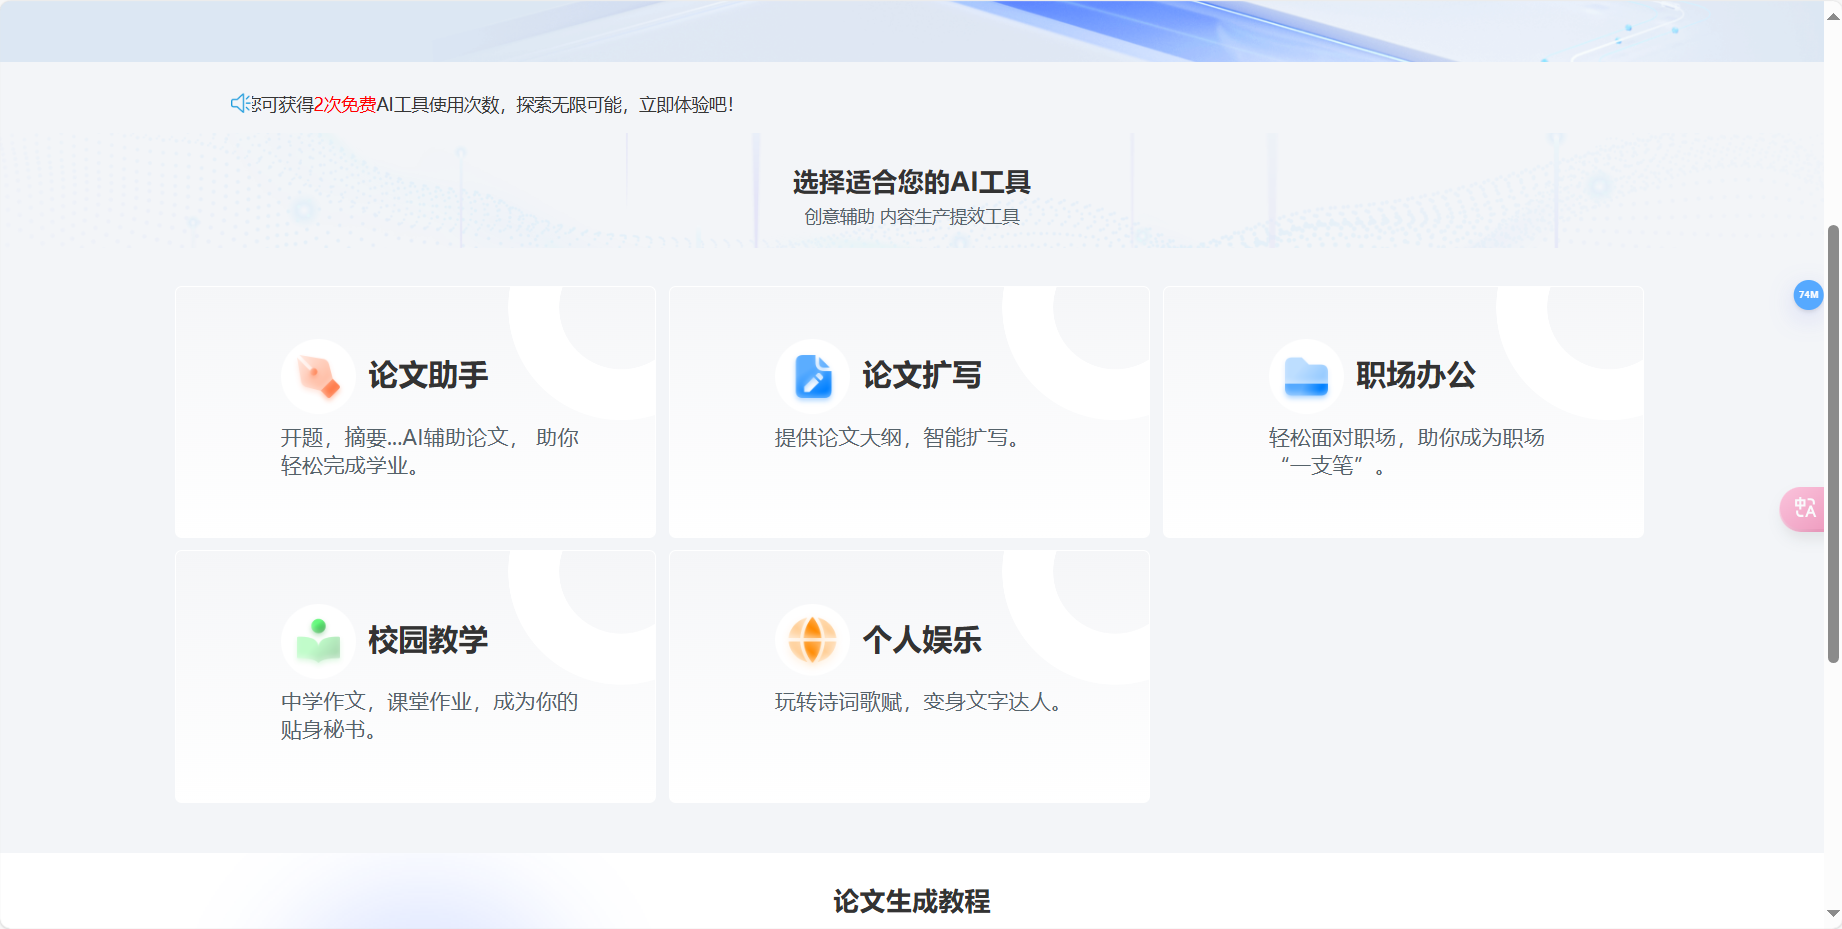Viewport: 1842px width, 929px height.
Task: Click the page vertical scrollbar thumb
Action: [1833, 443]
